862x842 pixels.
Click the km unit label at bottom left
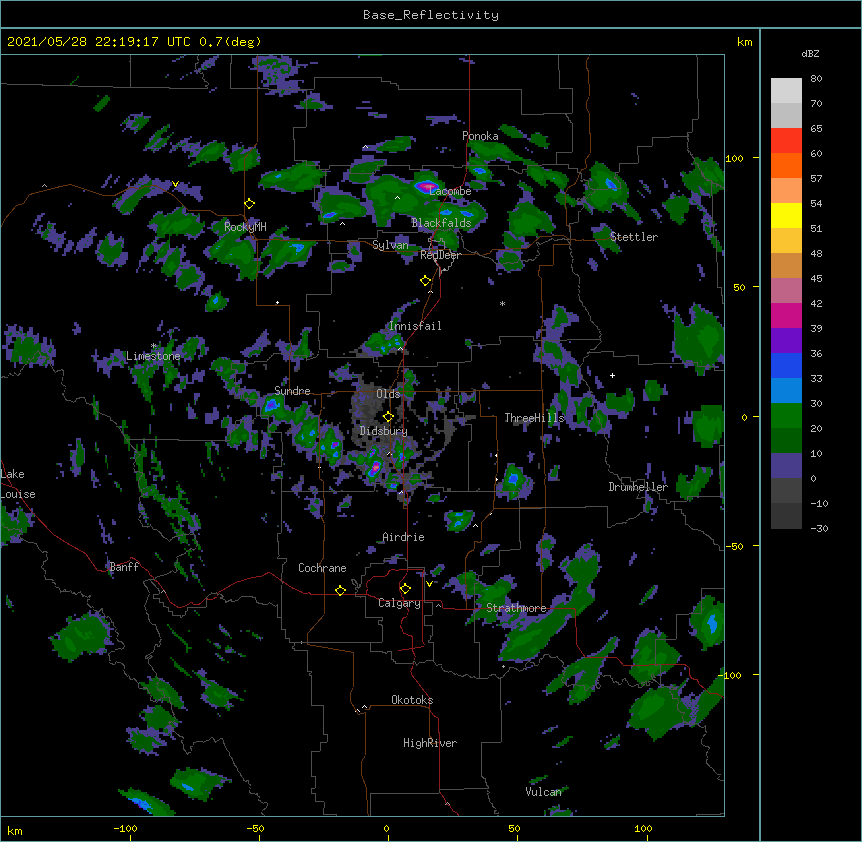[14, 830]
